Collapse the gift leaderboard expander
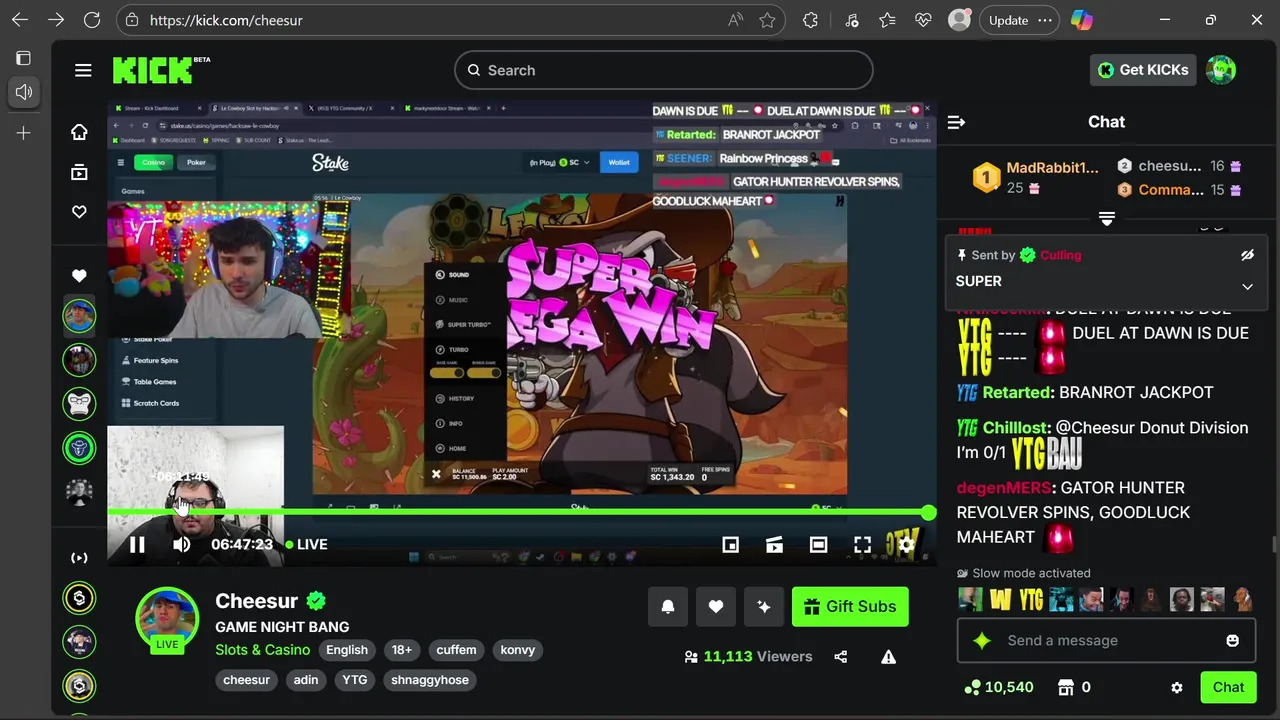1280x720 pixels. [1107, 218]
